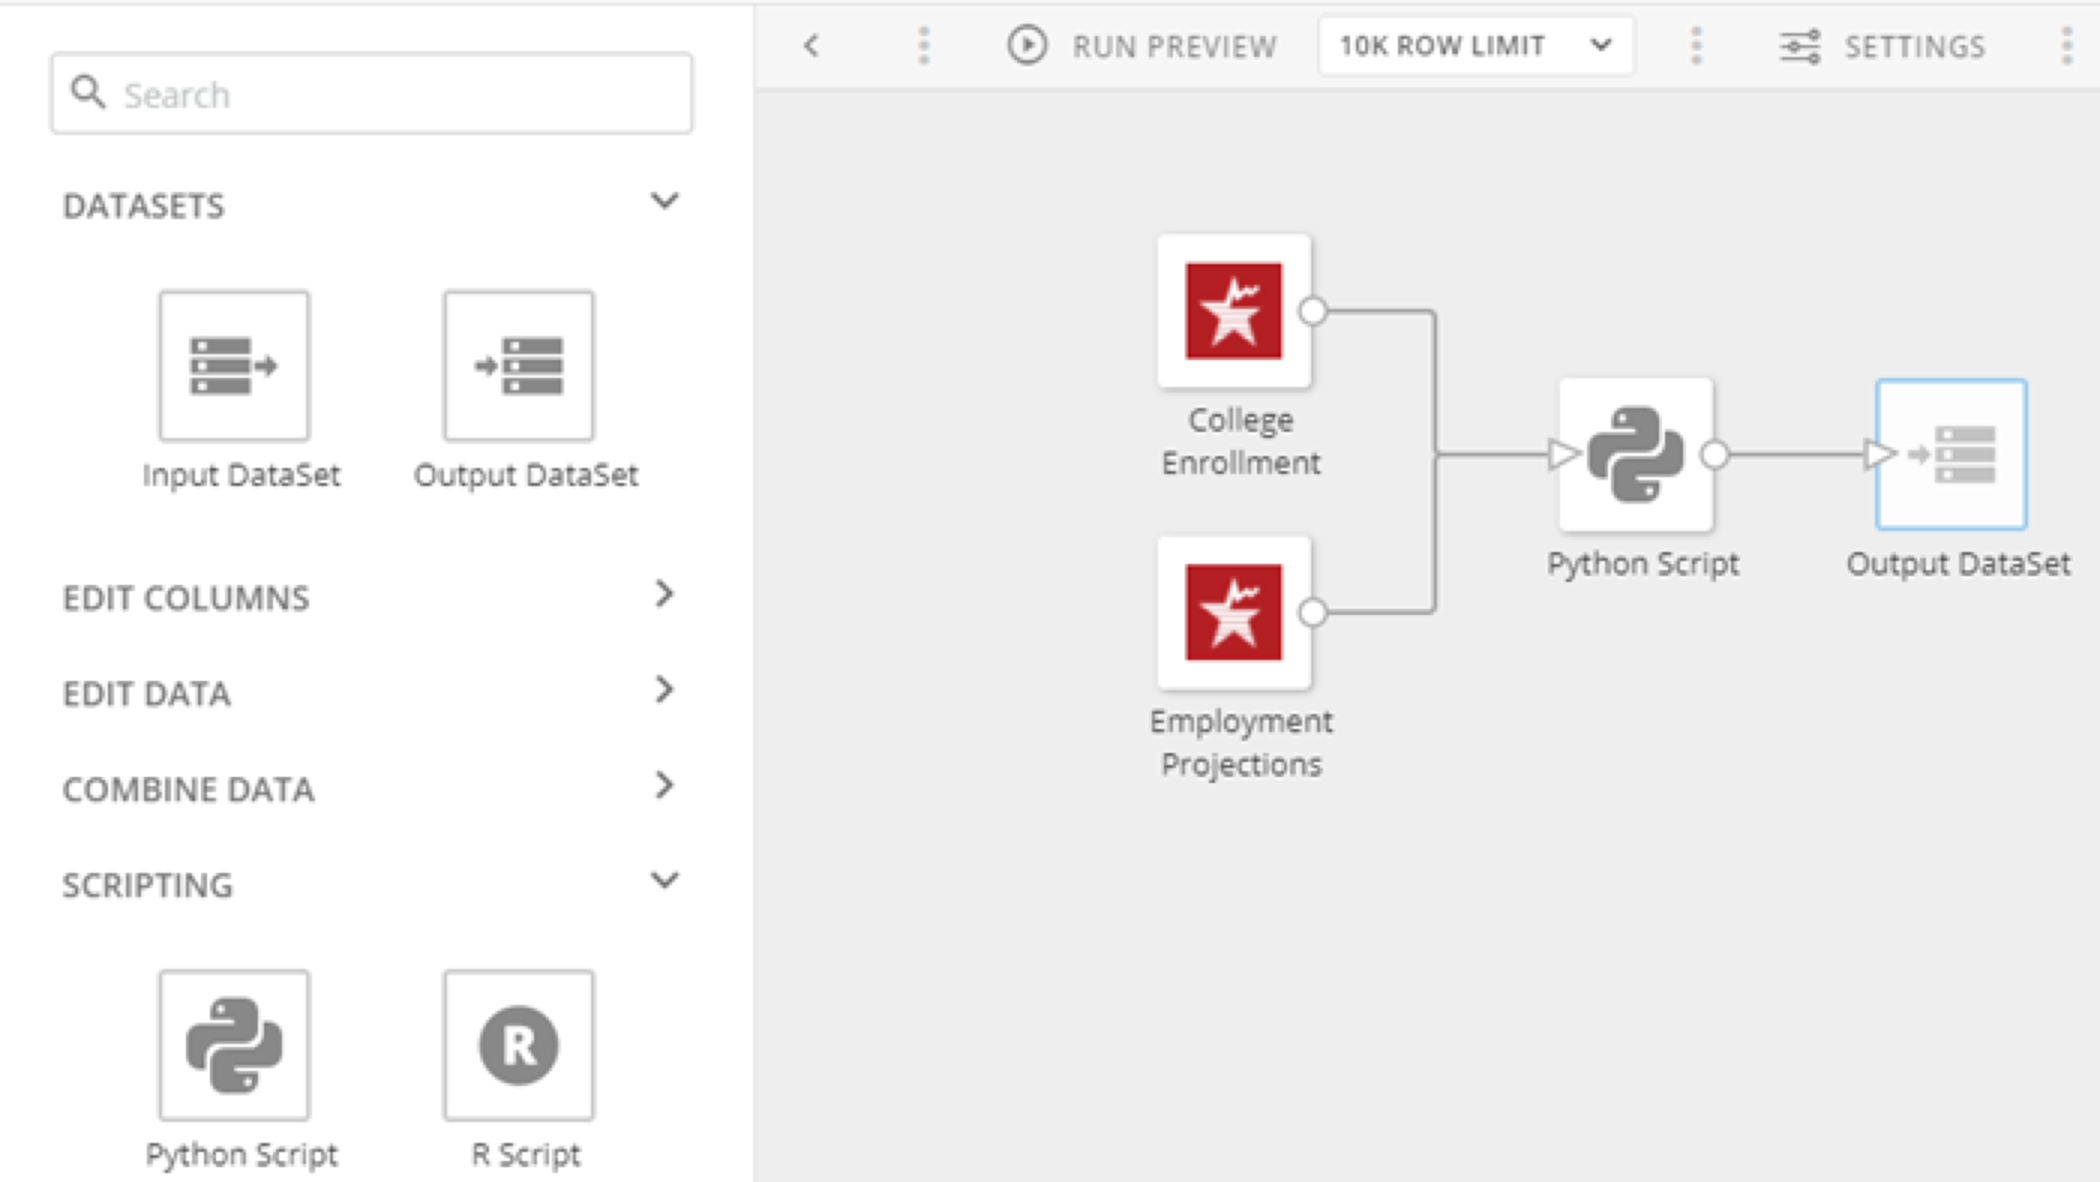The image size is (2100, 1182).
Task: Click the back arrow in toolbar
Action: coord(812,46)
